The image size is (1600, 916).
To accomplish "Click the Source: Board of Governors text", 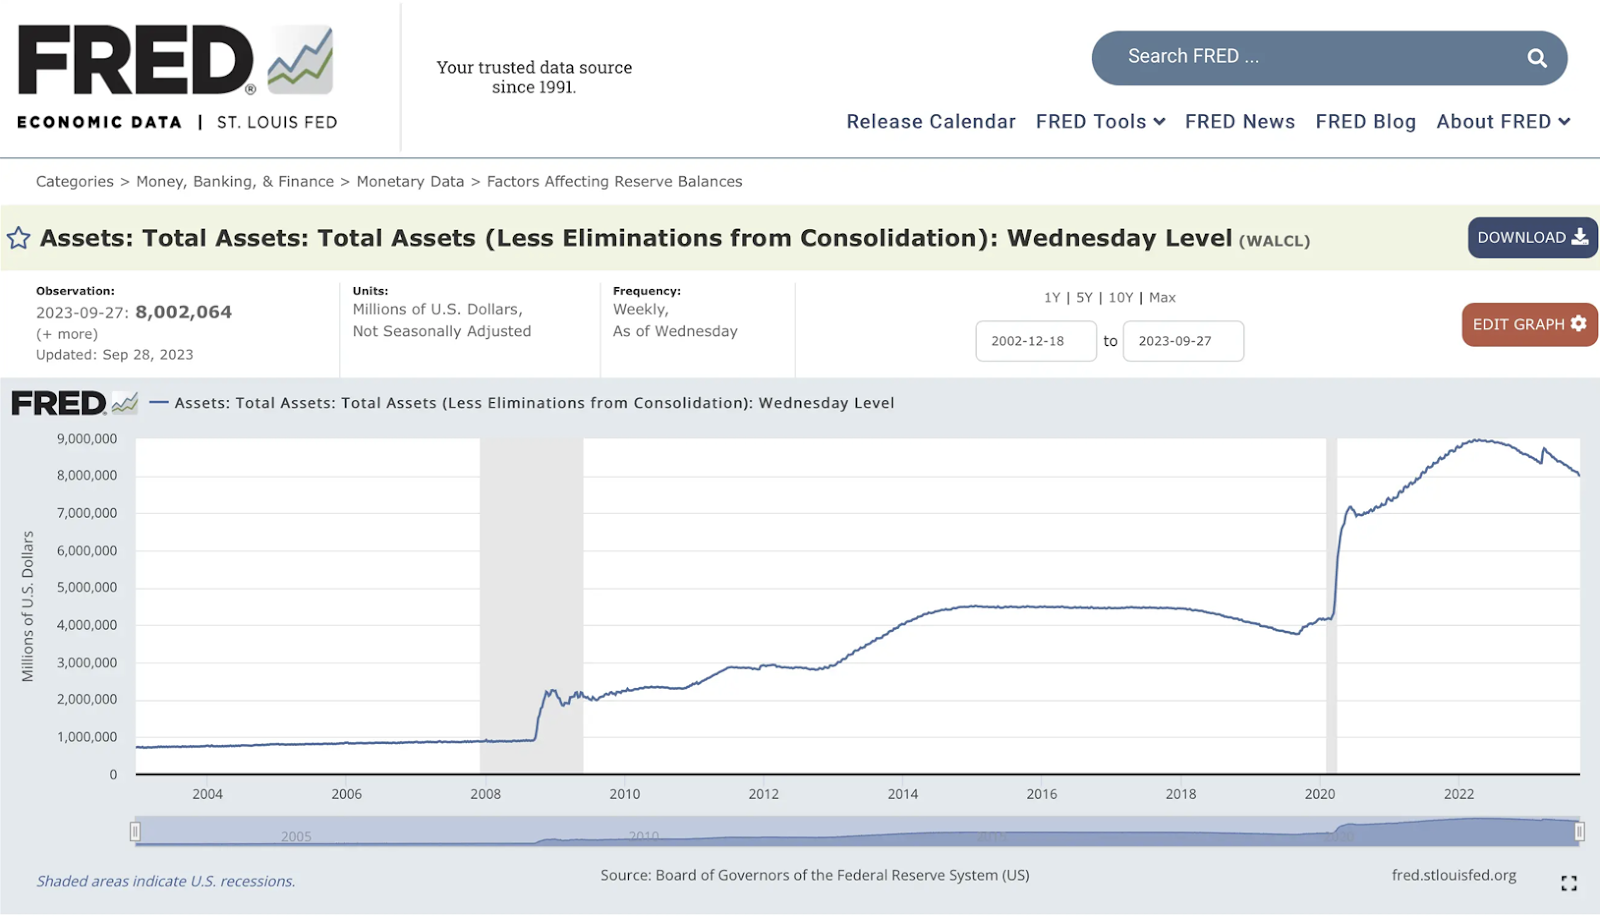I will pyautogui.click(x=815, y=875).
